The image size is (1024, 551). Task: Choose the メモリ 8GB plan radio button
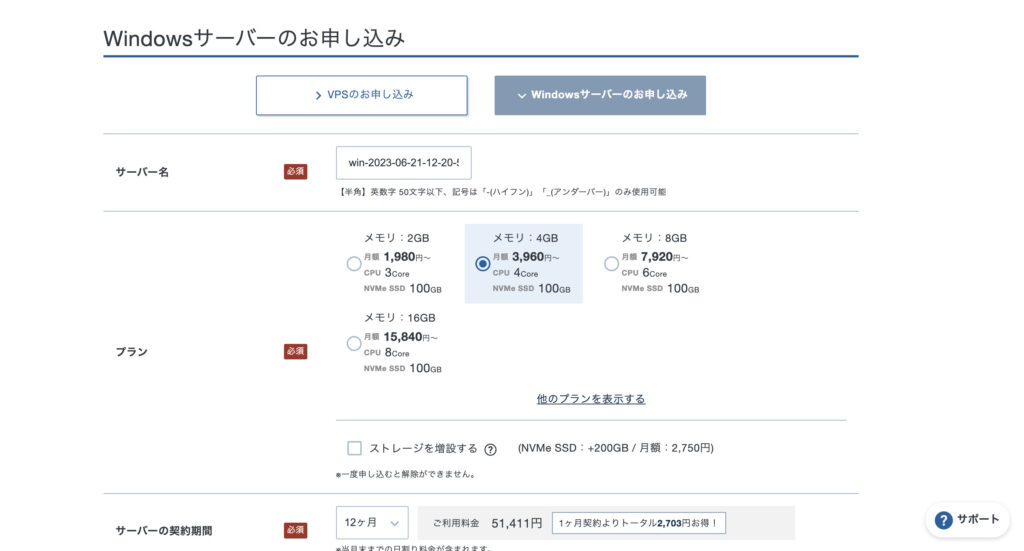pyautogui.click(x=611, y=264)
